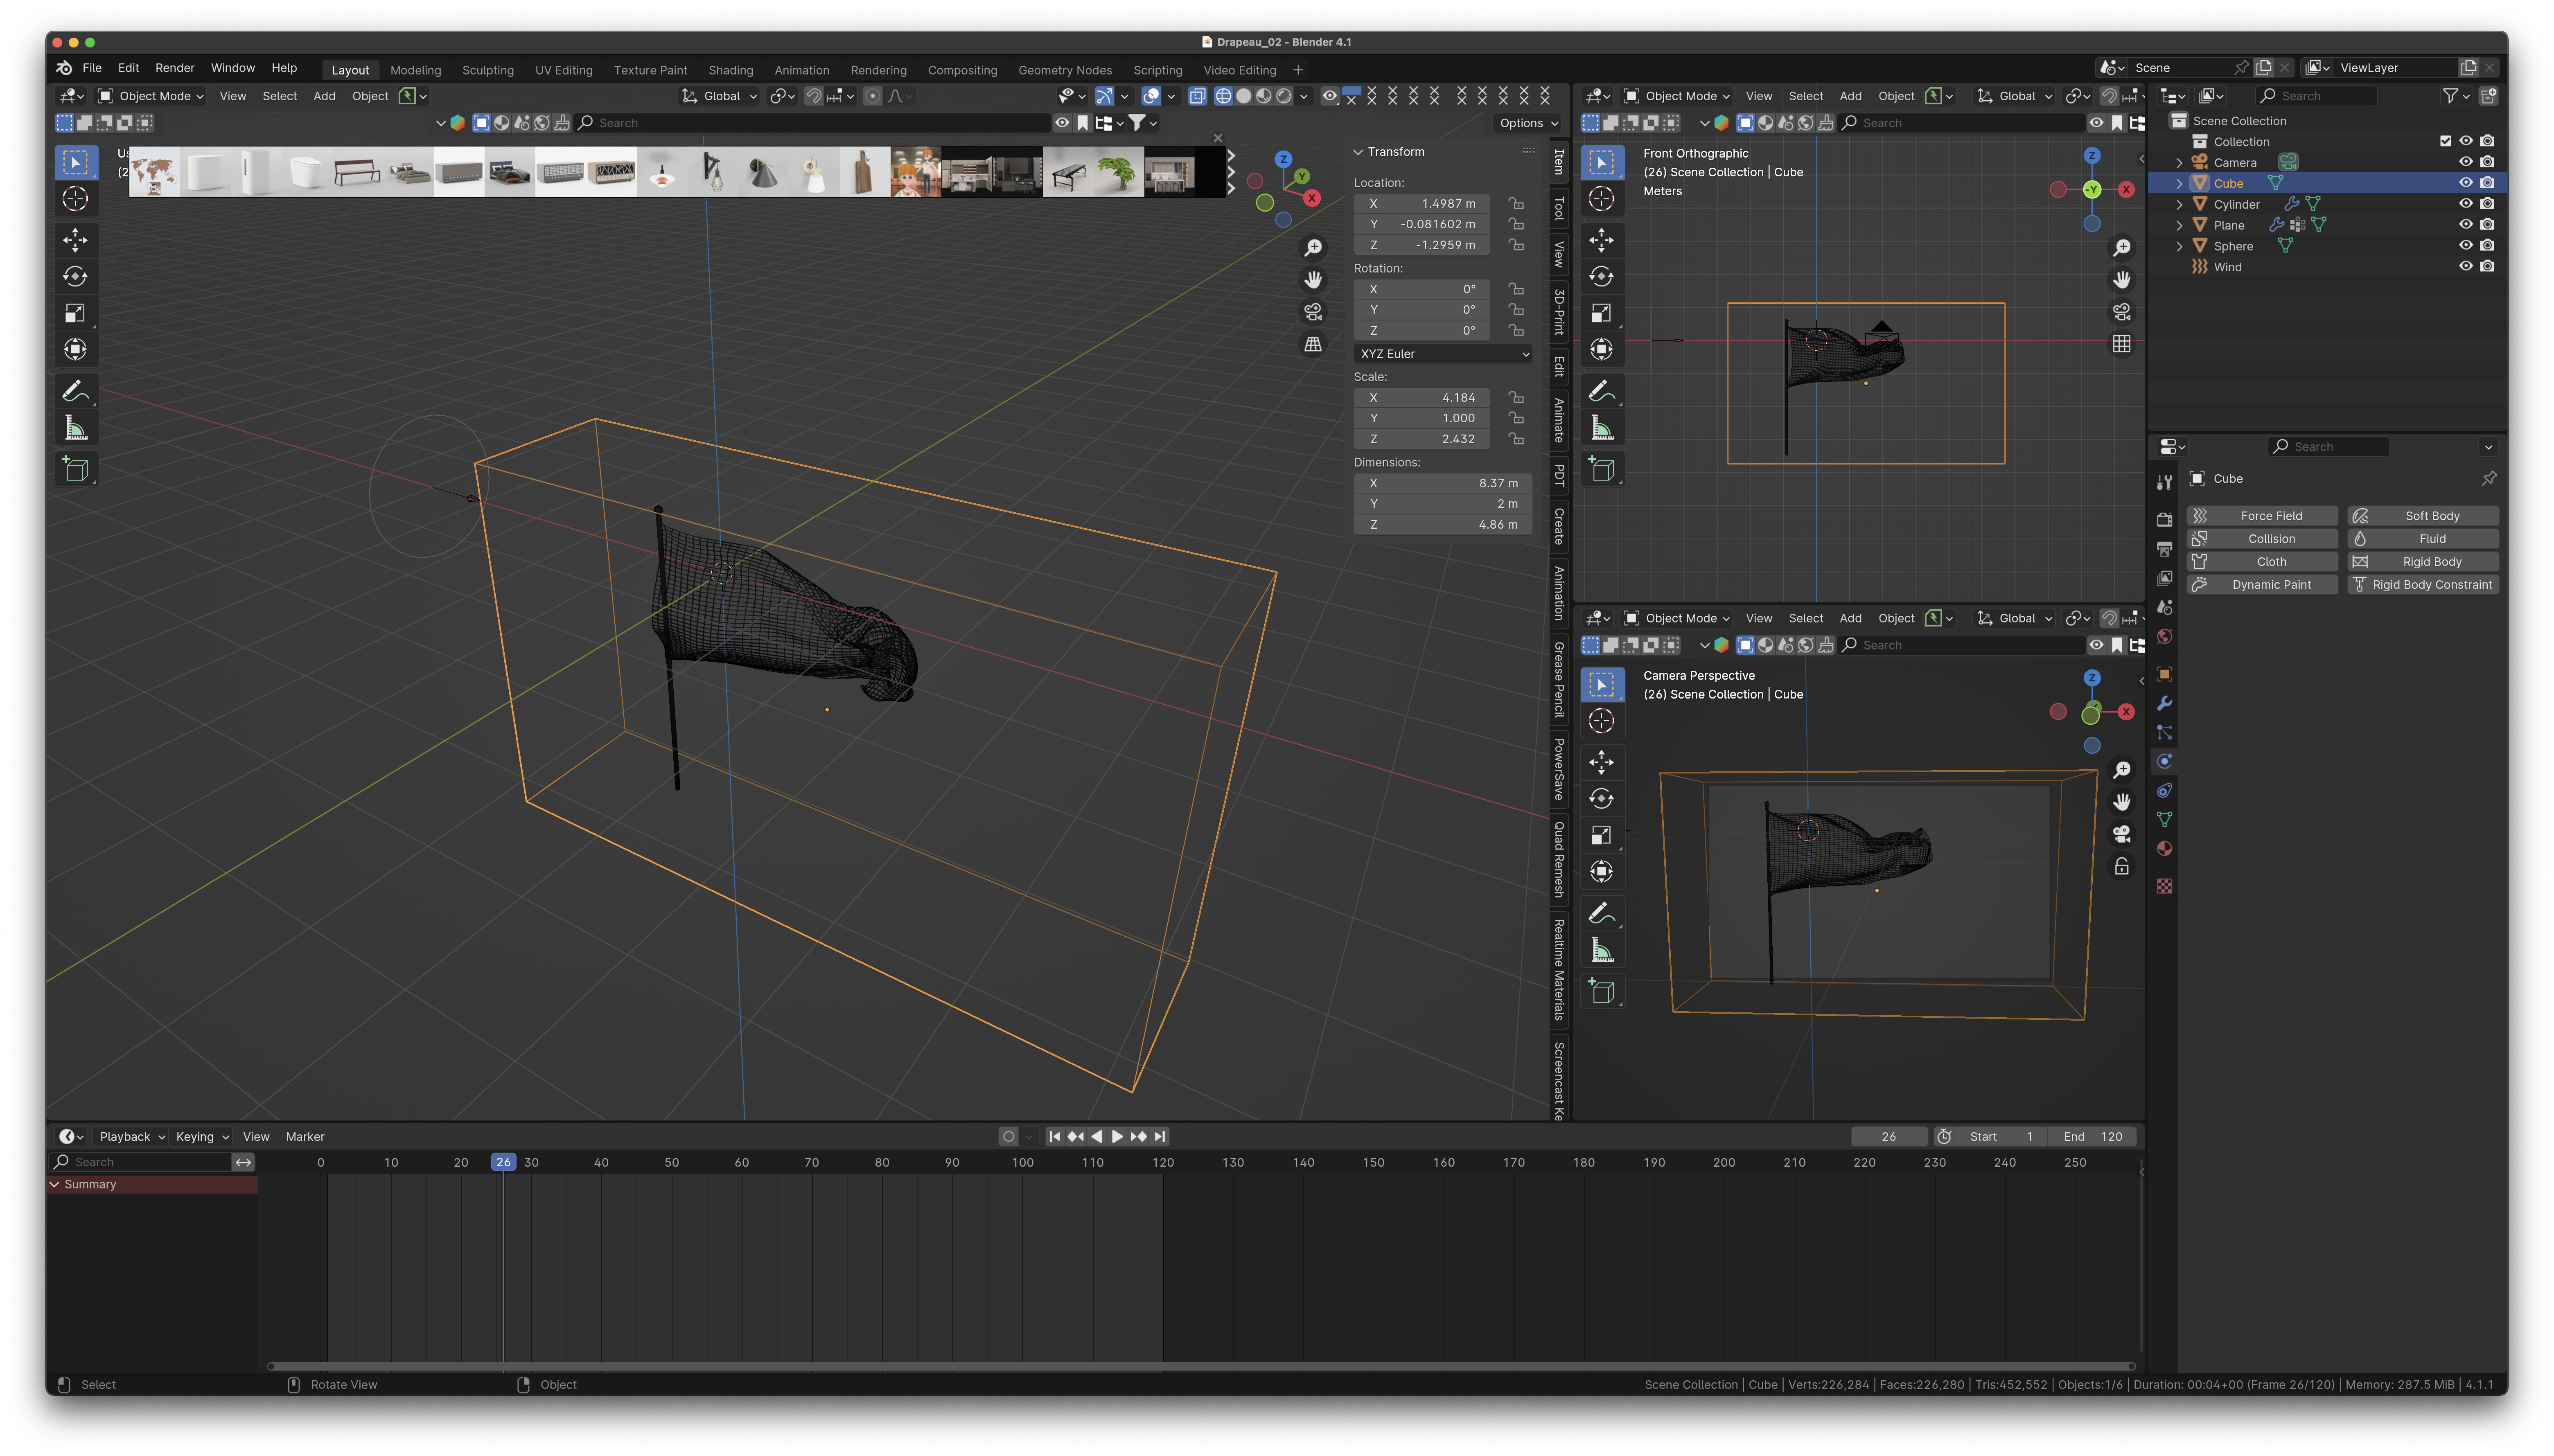Add Soft Body physics to Cube

[x=2423, y=516]
